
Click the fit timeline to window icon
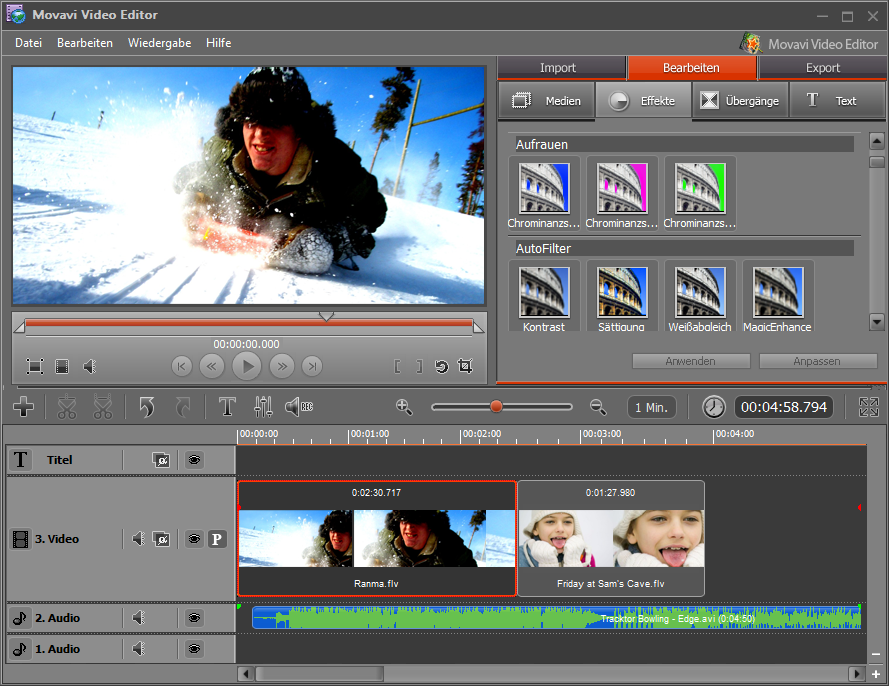(x=867, y=407)
